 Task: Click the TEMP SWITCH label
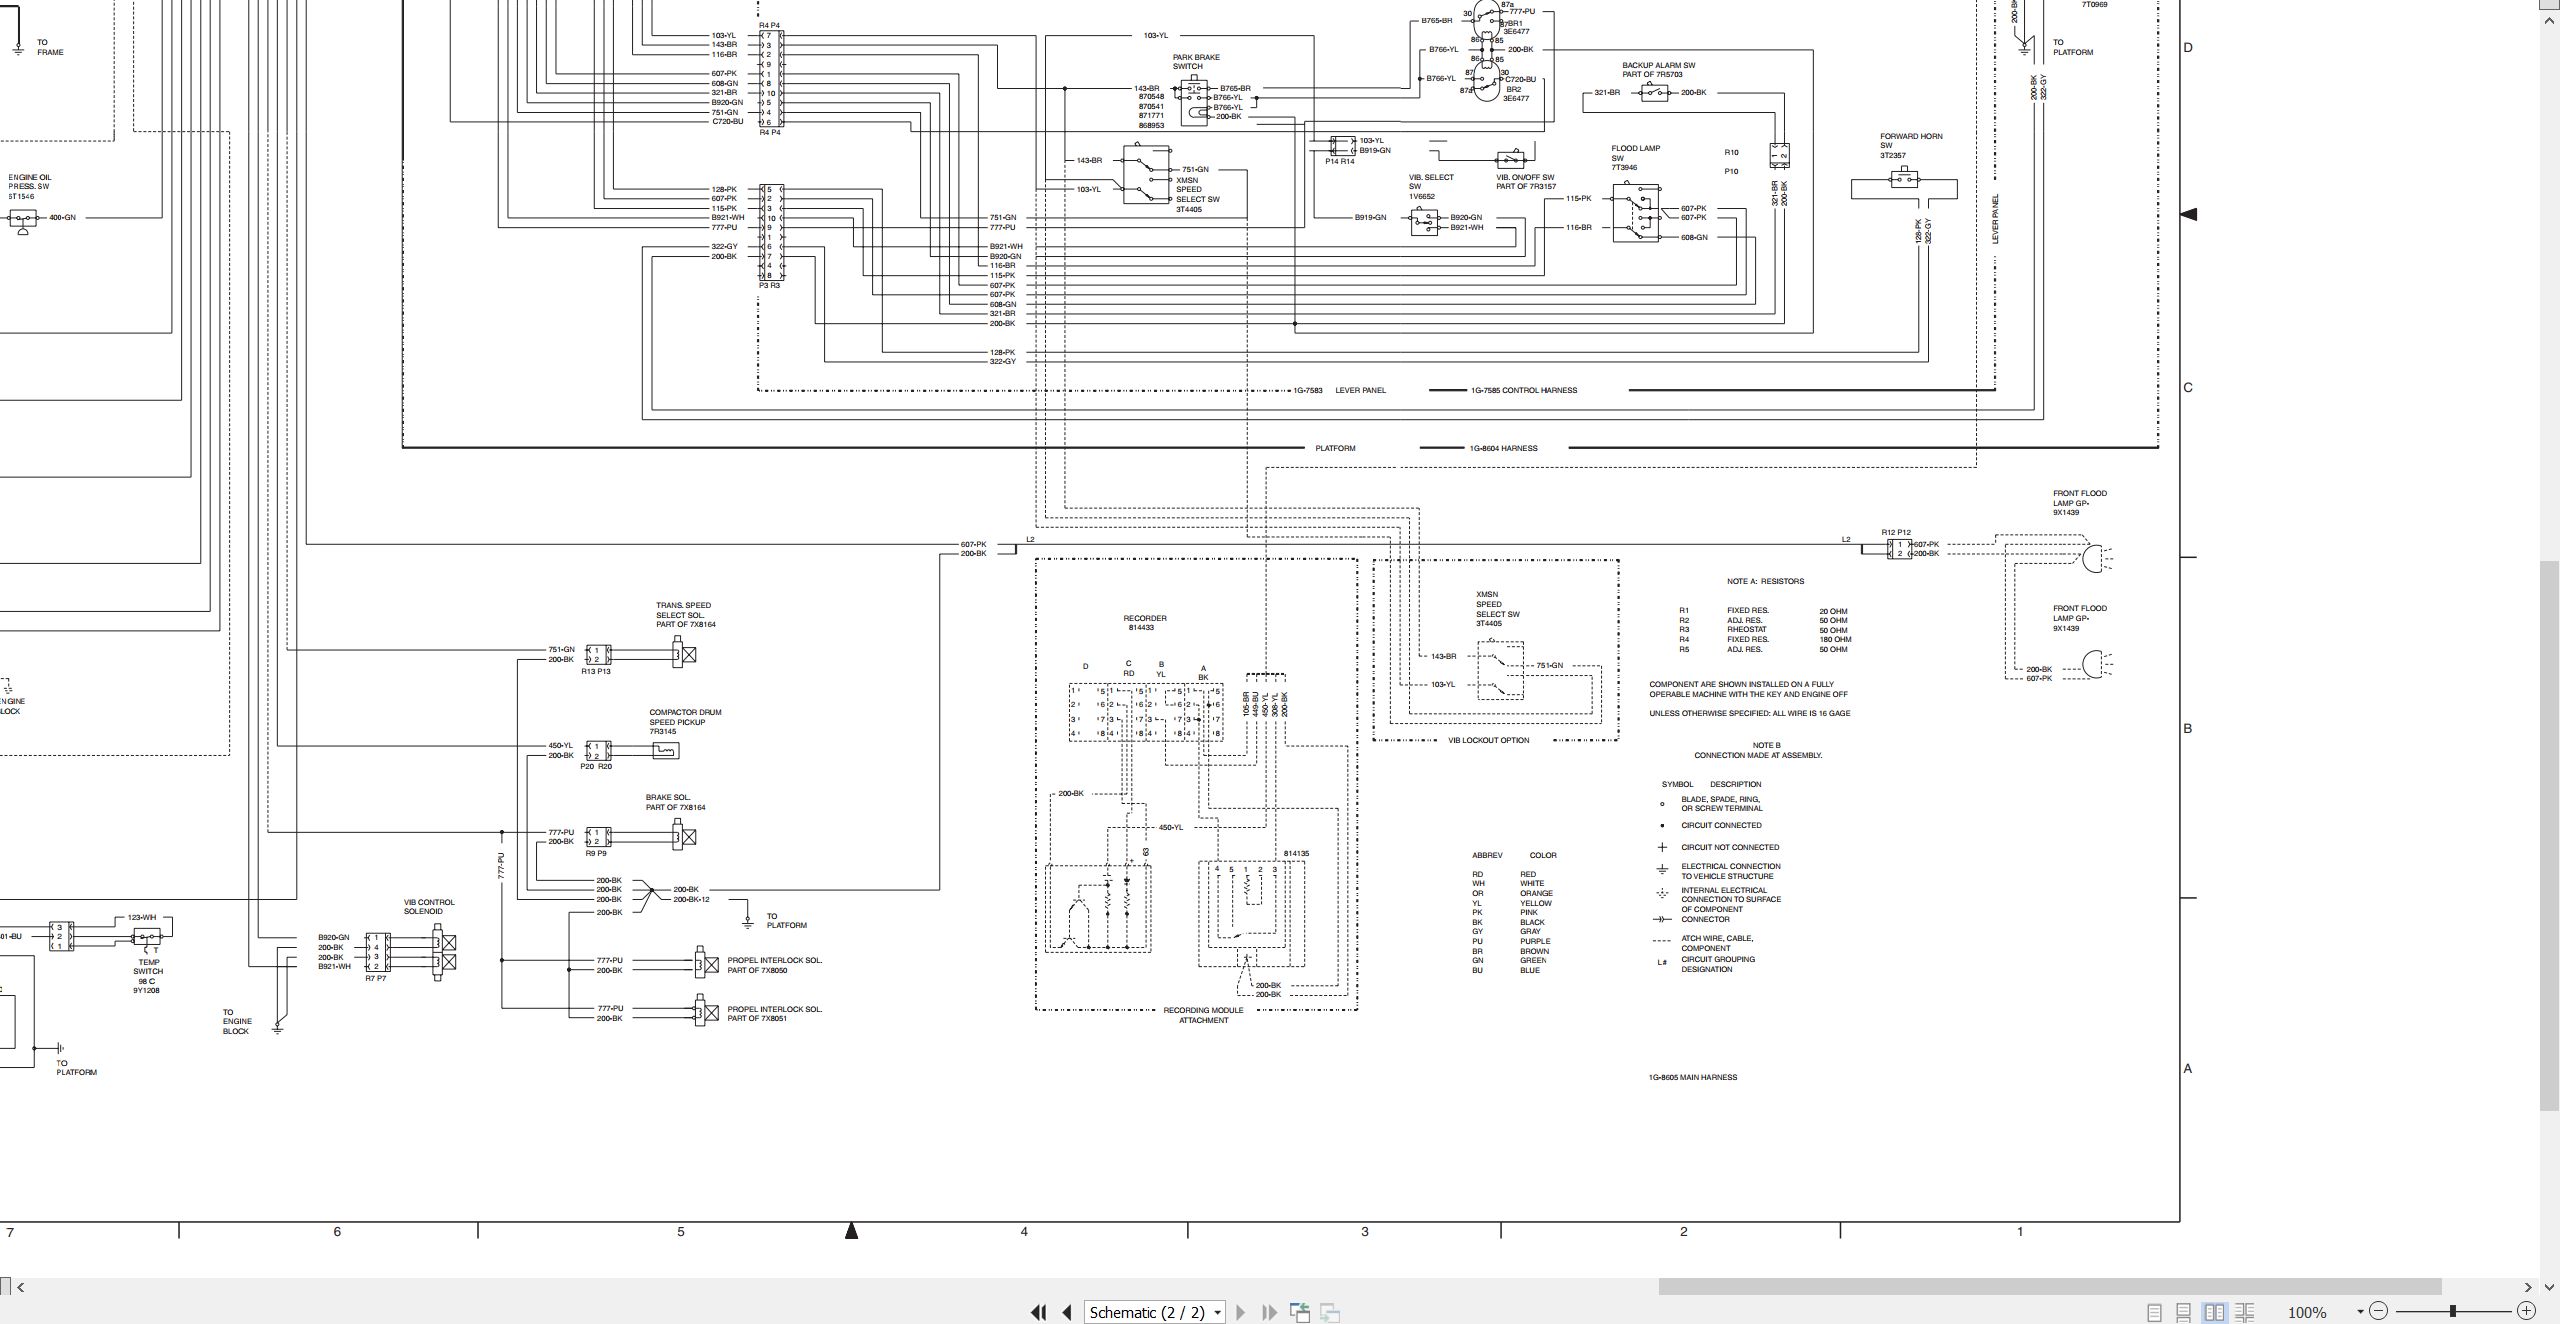coord(148,966)
